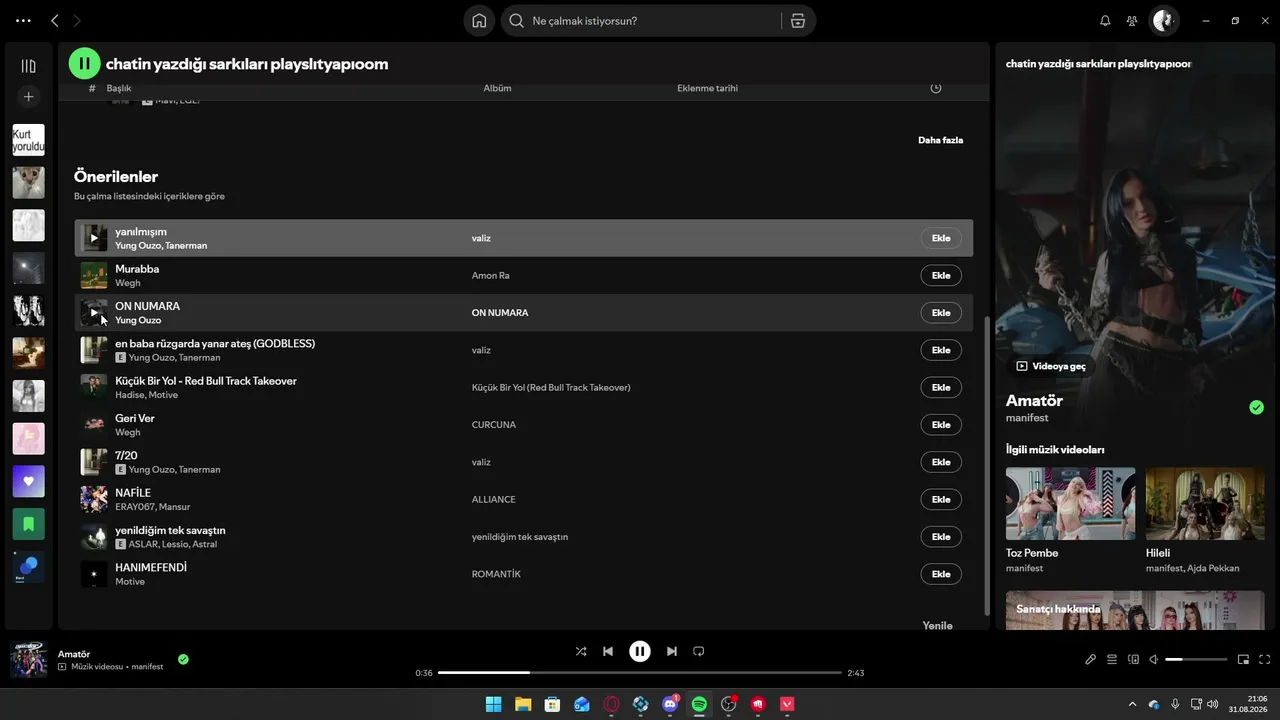Open the 'Toz Pembe' music video thumbnail
This screenshot has height=720, width=1280.
tap(1071, 503)
